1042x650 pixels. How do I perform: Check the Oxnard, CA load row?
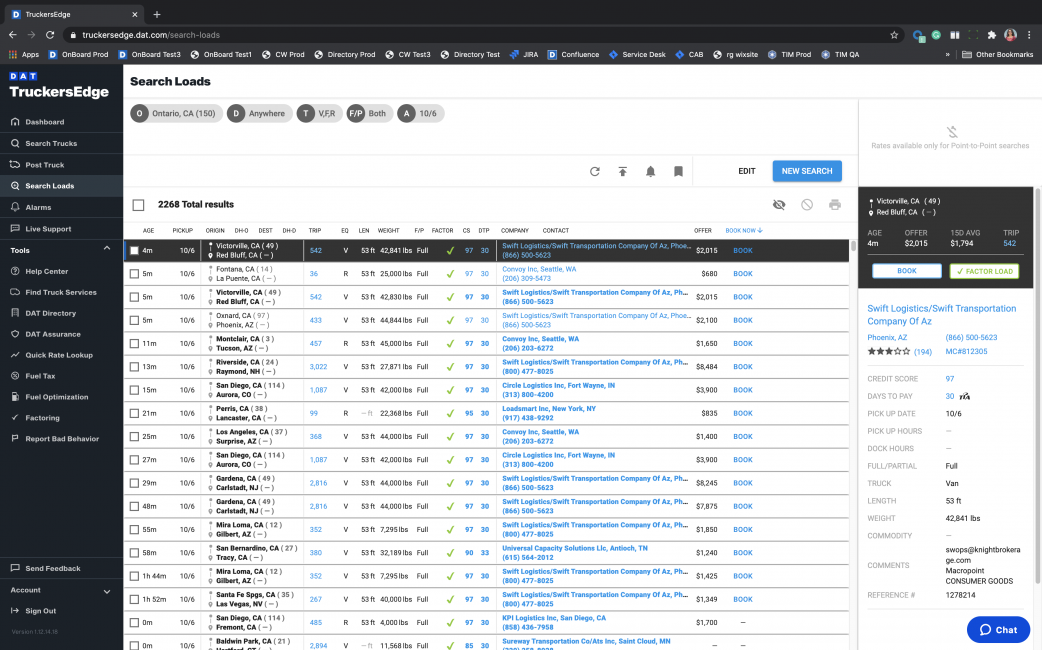click(134, 320)
